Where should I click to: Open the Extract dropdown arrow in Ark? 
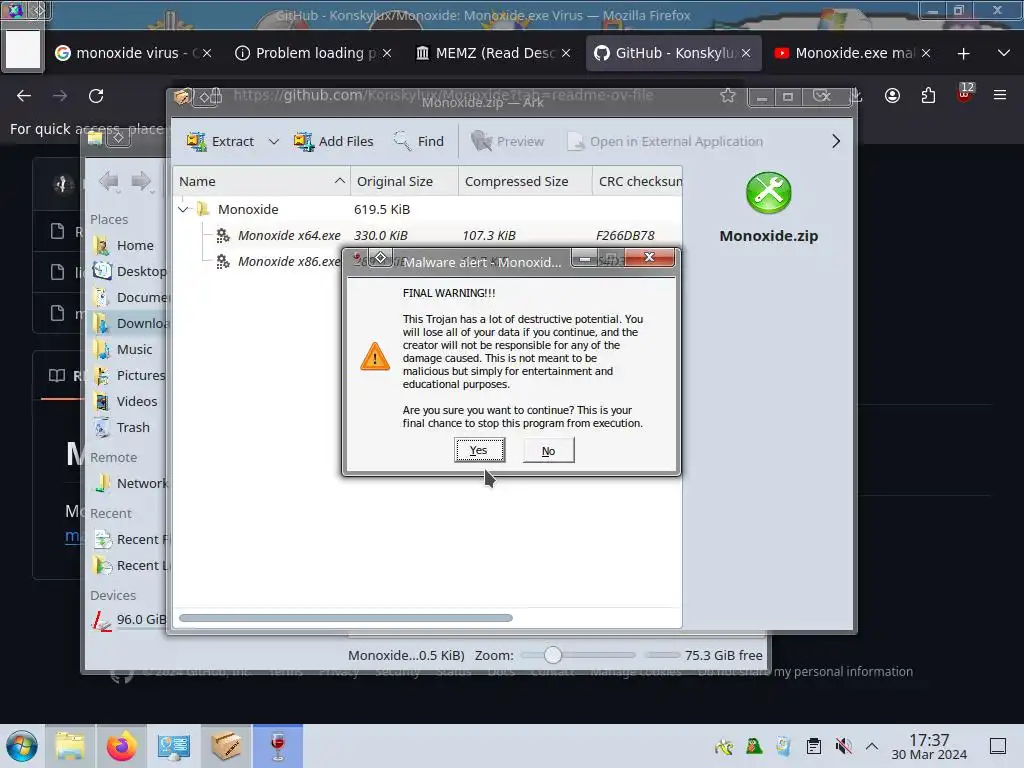[x=274, y=141]
